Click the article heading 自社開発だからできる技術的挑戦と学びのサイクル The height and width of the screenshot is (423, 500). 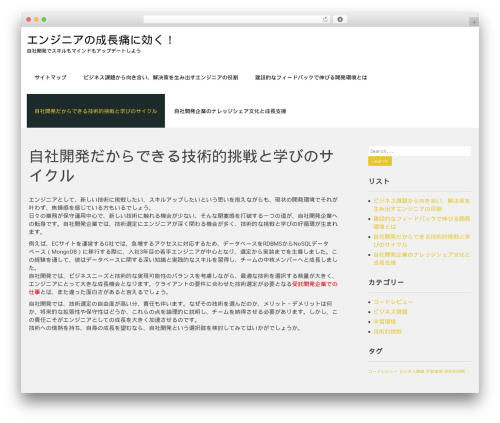[182, 166]
